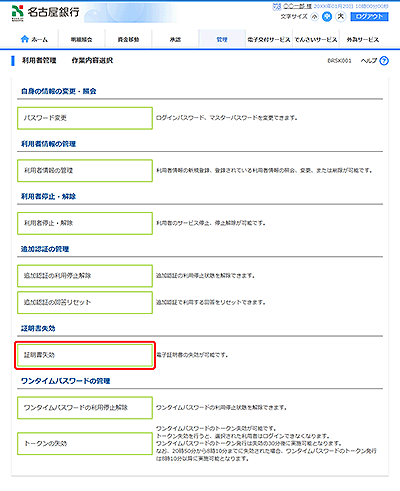Click the highlighted 証明書失効 button
The height and width of the screenshot is (491, 400).
pyautogui.click(x=85, y=355)
